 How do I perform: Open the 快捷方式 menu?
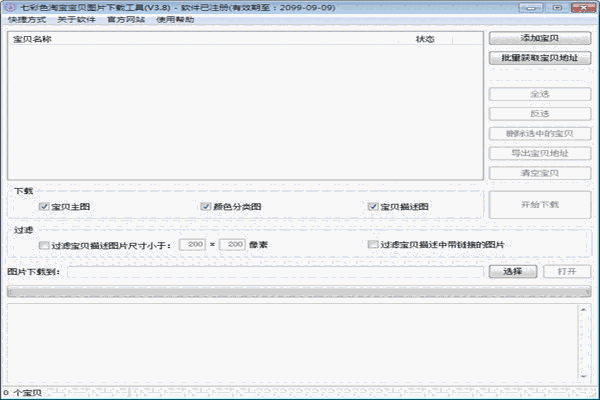click(27, 20)
